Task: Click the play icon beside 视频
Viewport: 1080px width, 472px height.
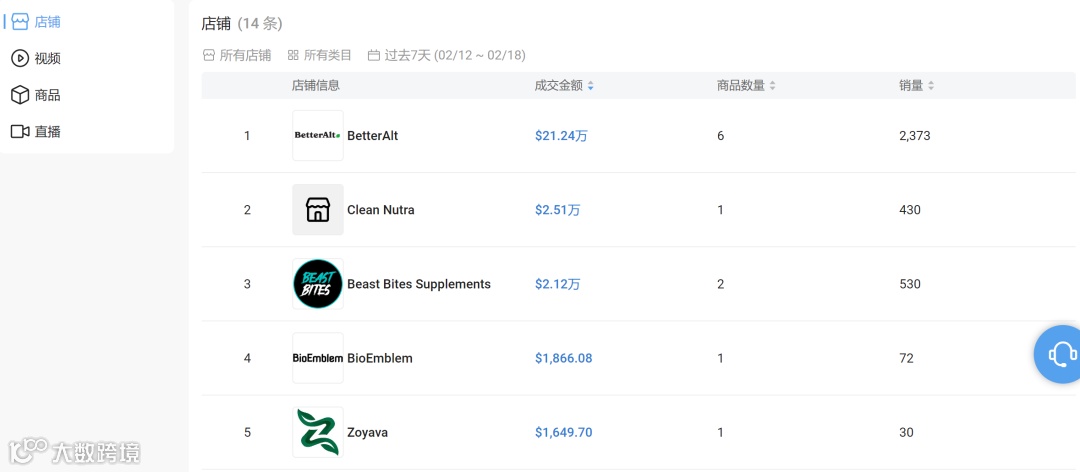Action: (x=20, y=59)
